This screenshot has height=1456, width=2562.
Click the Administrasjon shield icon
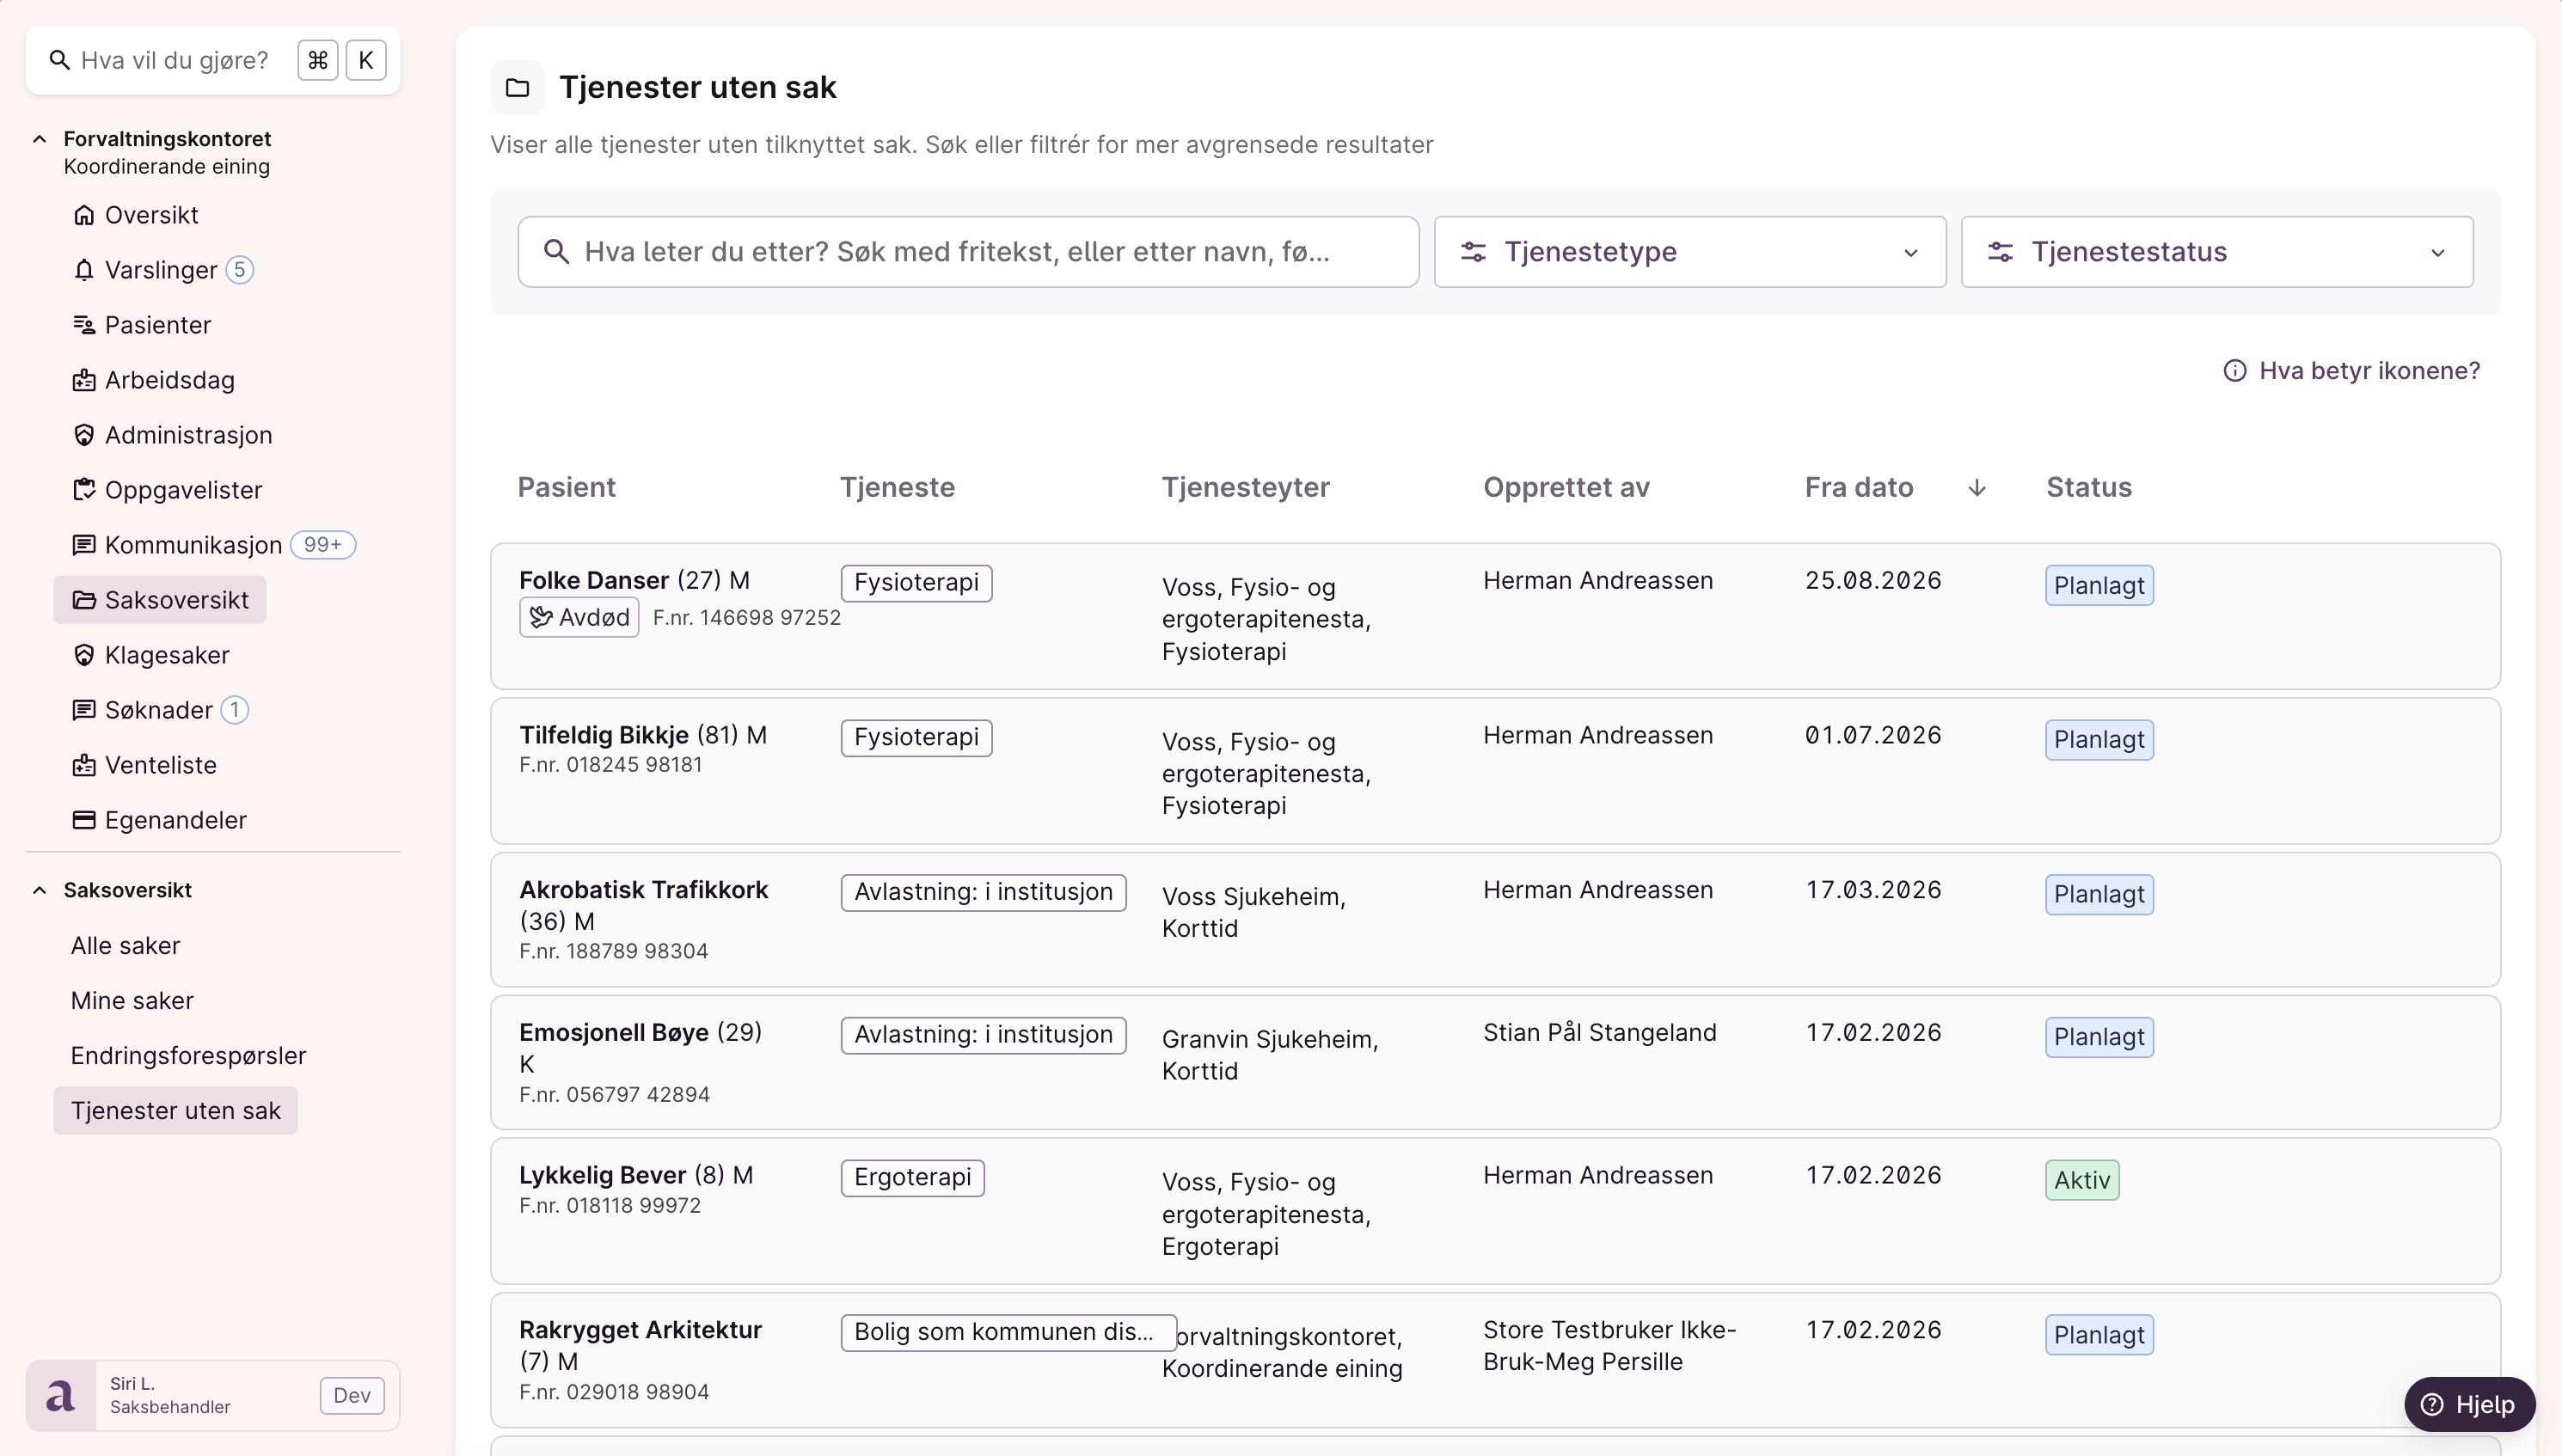(x=84, y=435)
